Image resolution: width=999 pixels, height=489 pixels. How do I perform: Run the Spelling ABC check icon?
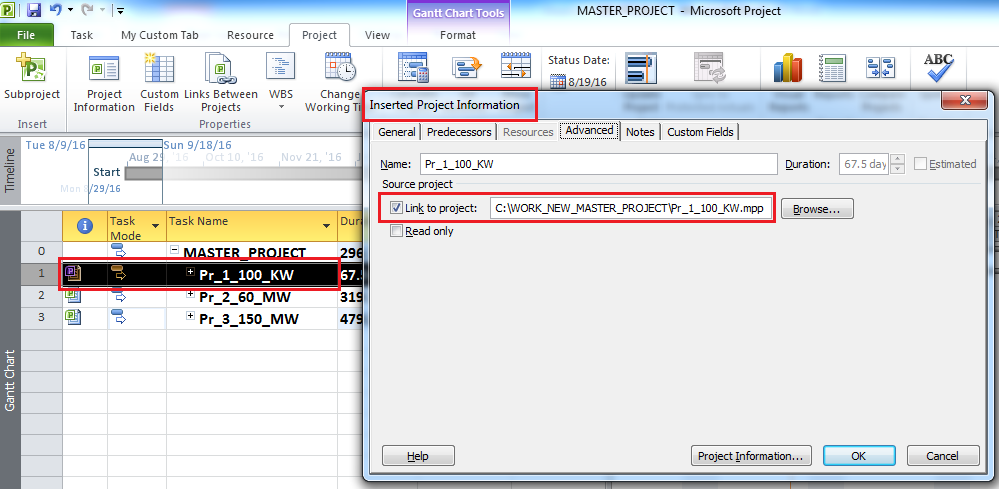[938, 67]
